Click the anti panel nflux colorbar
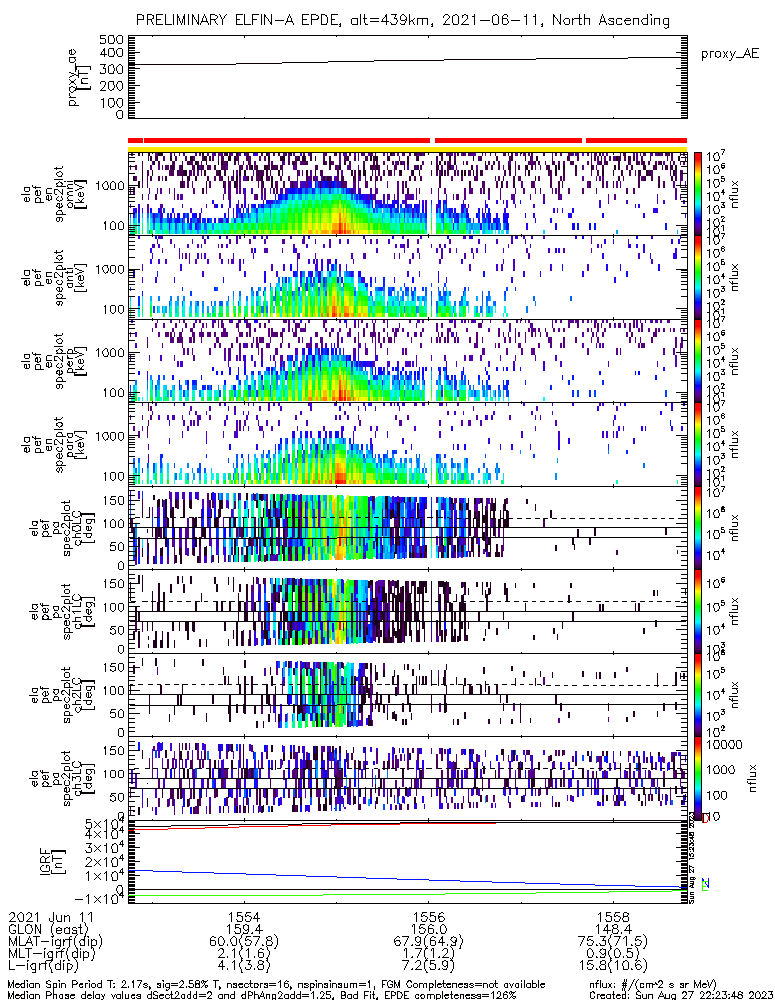775x1000 pixels. (697, 277)
